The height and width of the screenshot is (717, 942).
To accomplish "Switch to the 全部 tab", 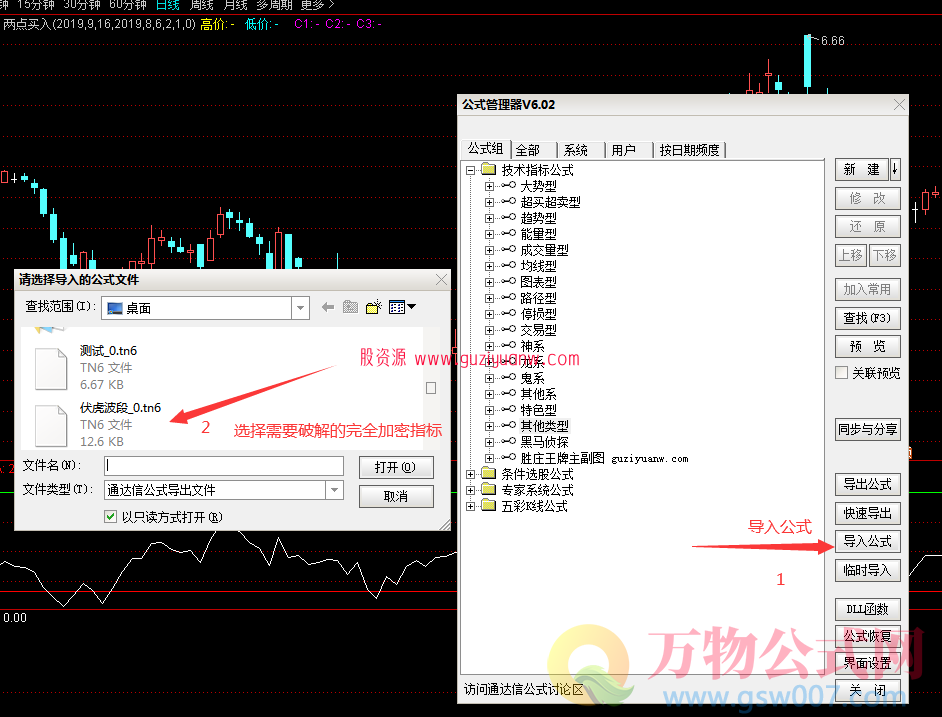I will 528,150.
